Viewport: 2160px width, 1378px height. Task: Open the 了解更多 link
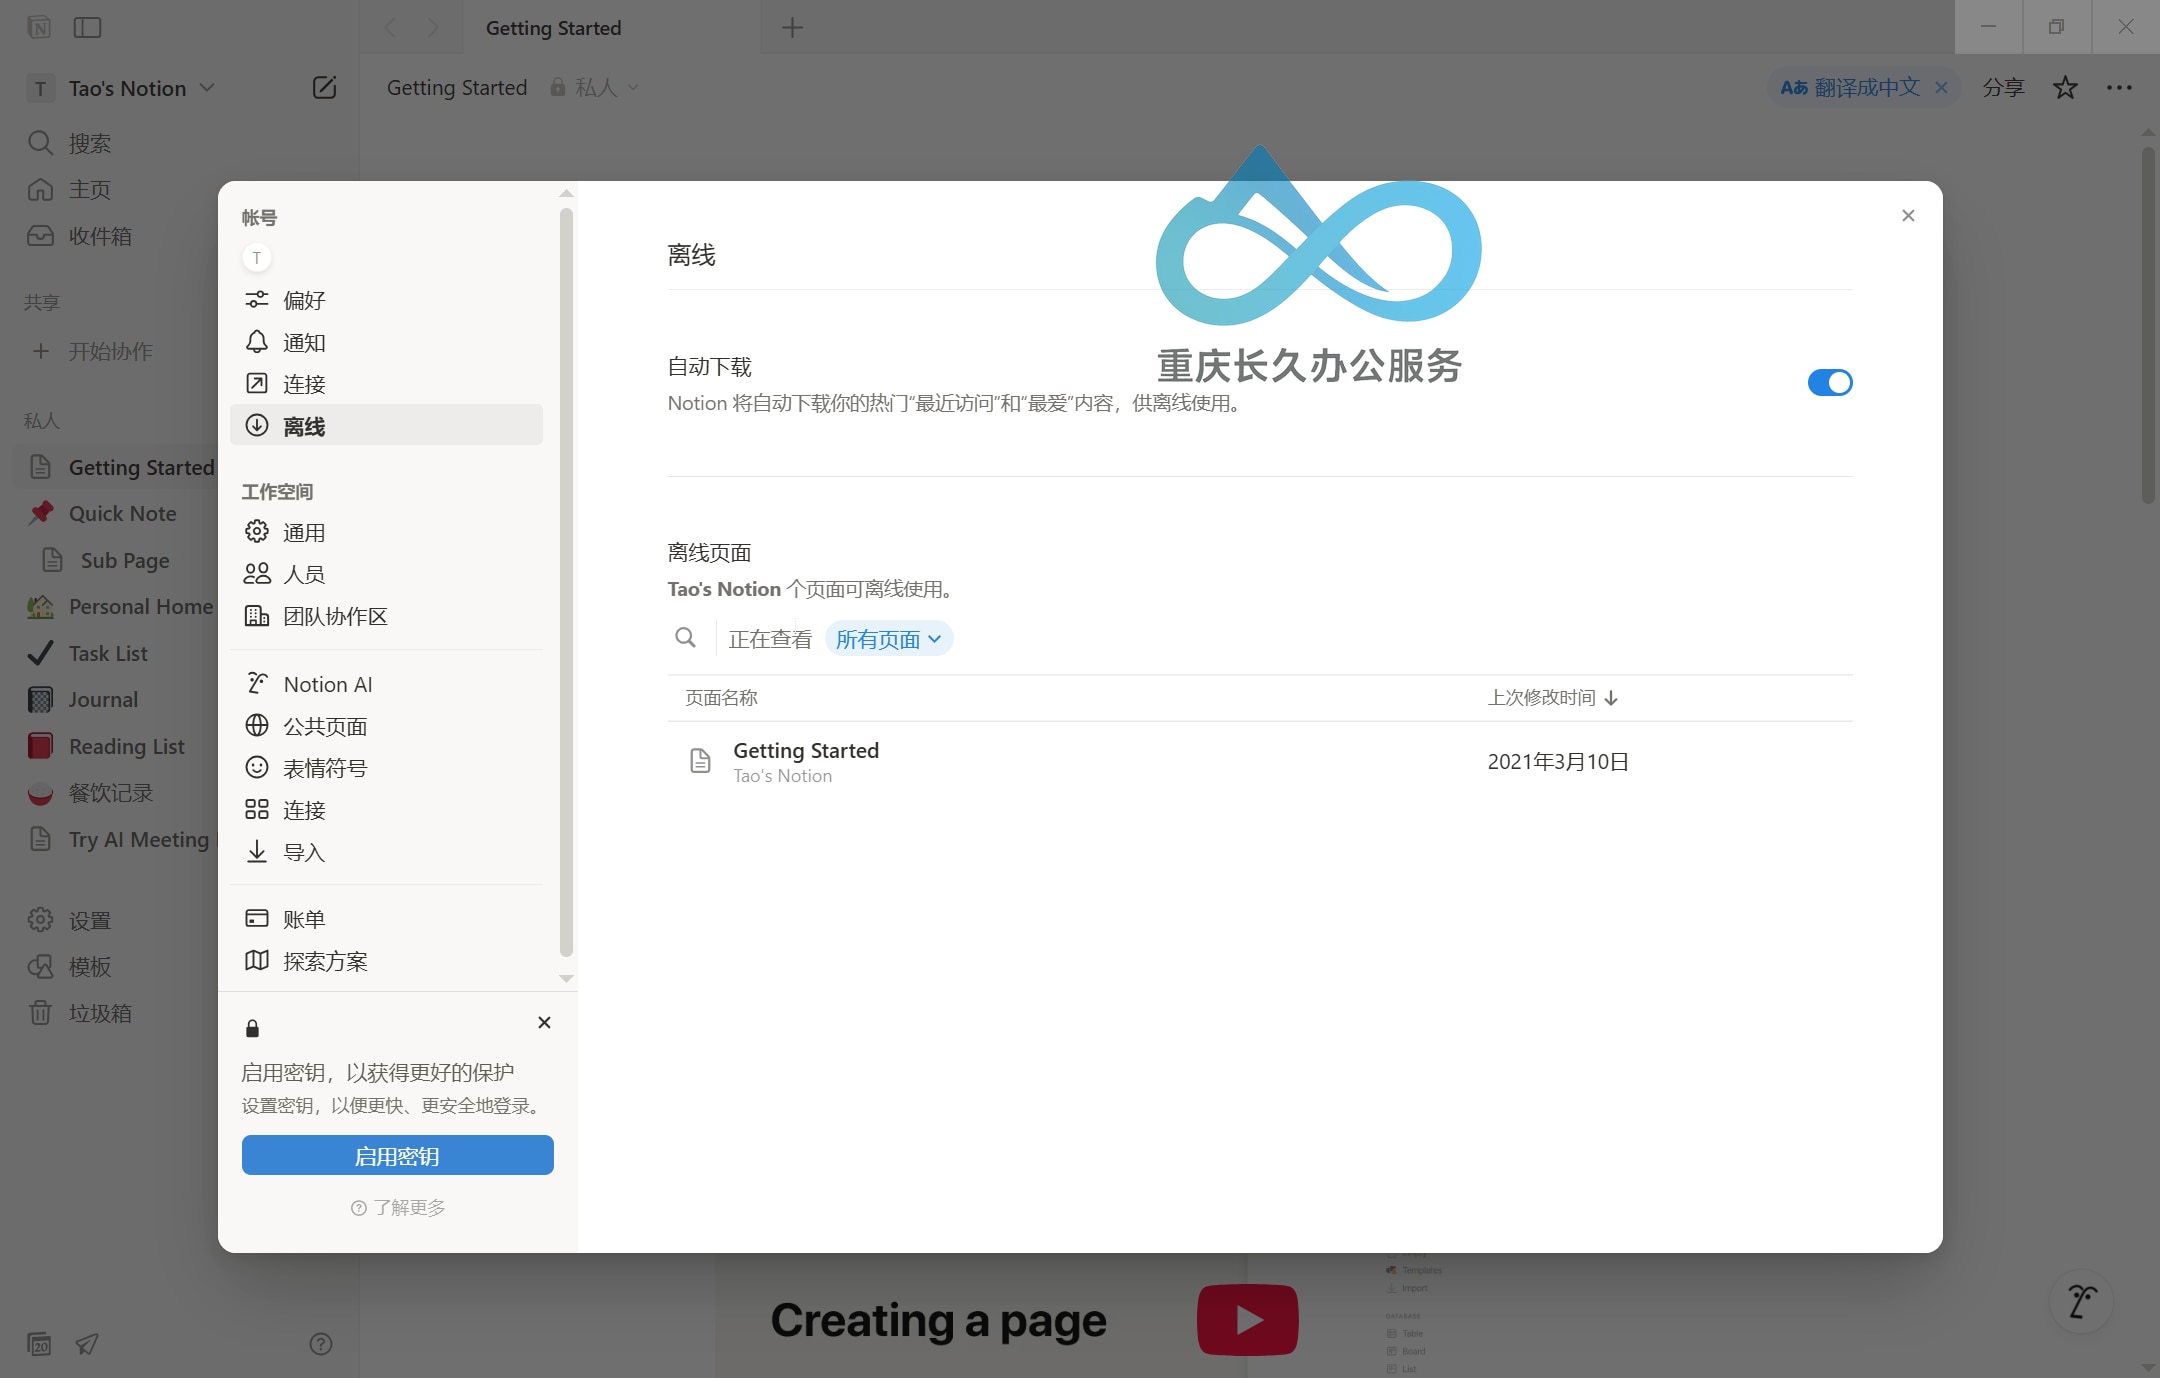tap(398, 1208)
